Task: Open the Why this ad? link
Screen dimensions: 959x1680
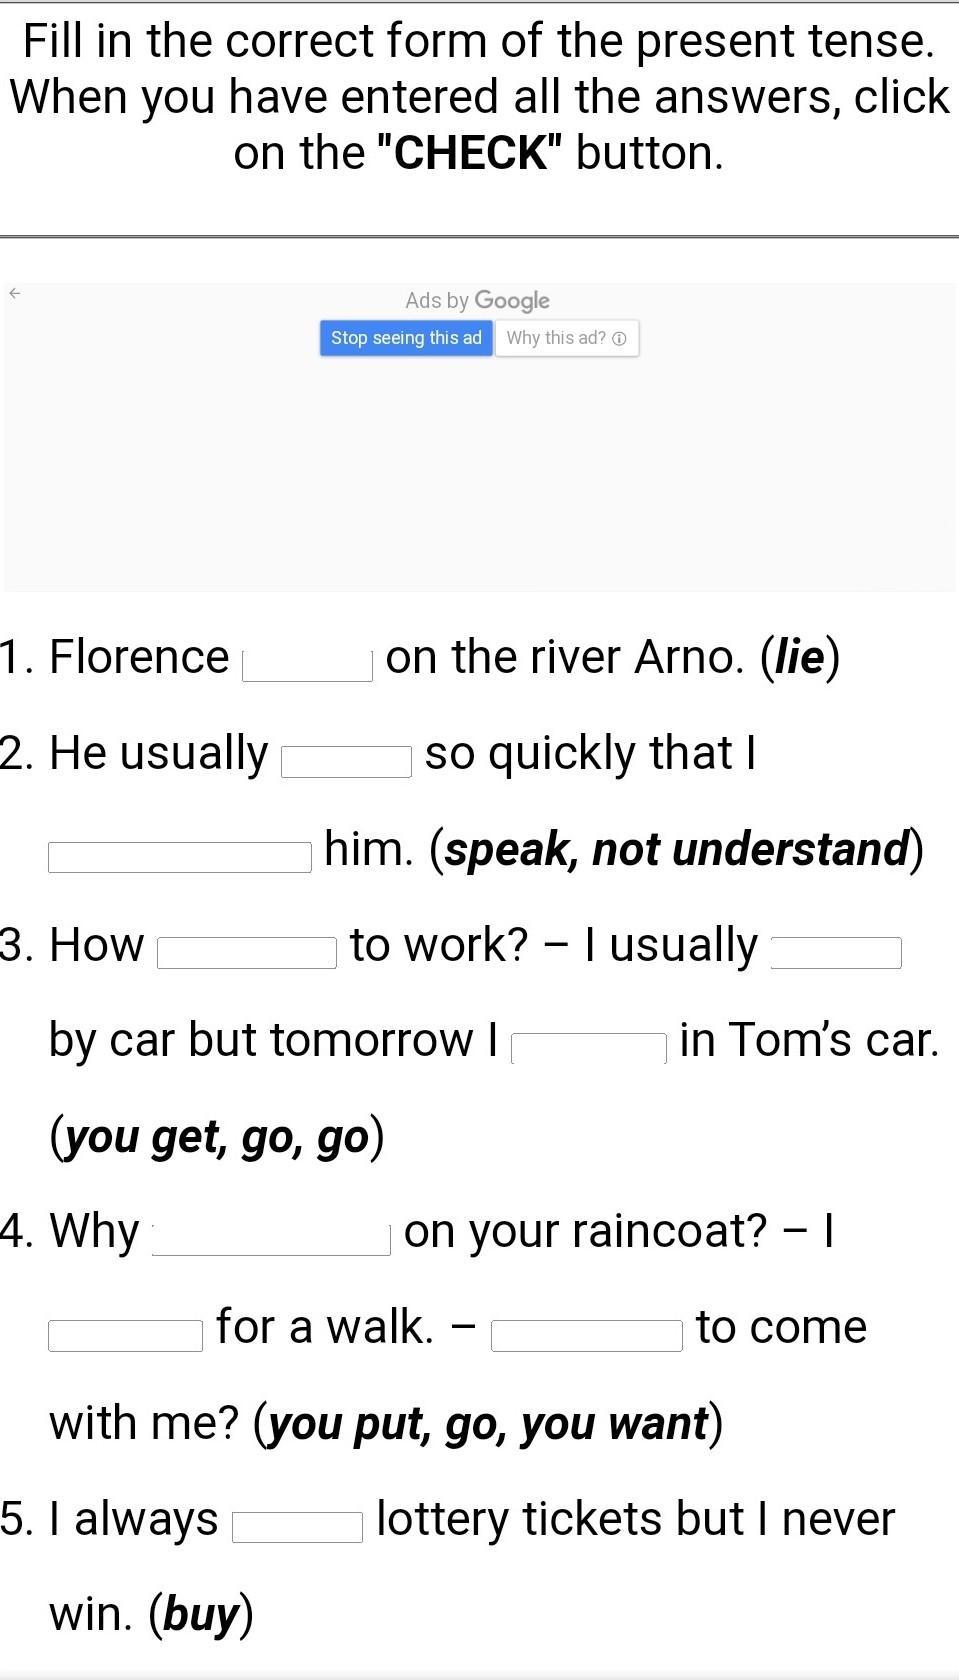Action: pos(557,338)
